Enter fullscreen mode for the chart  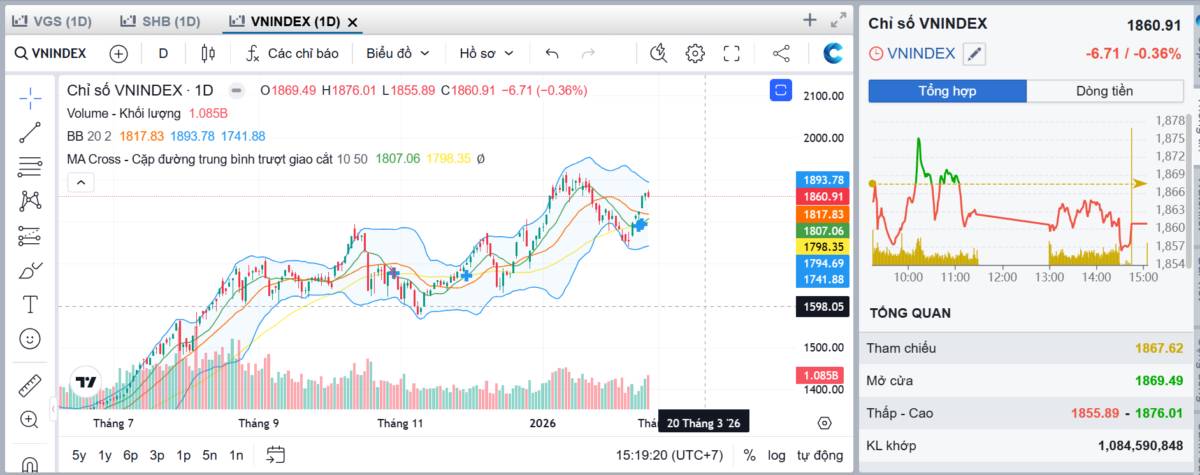(731, 54)
